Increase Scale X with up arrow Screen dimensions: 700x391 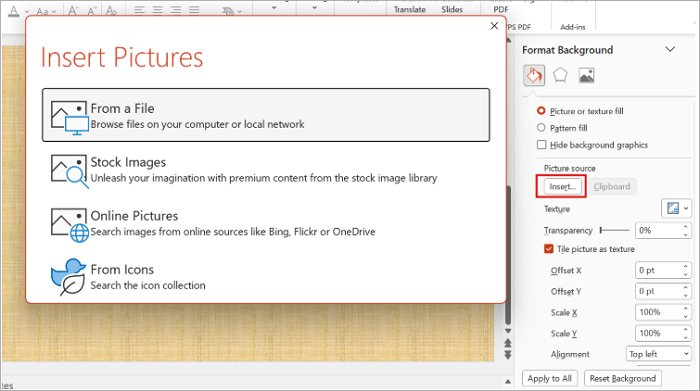pos(686,308)
